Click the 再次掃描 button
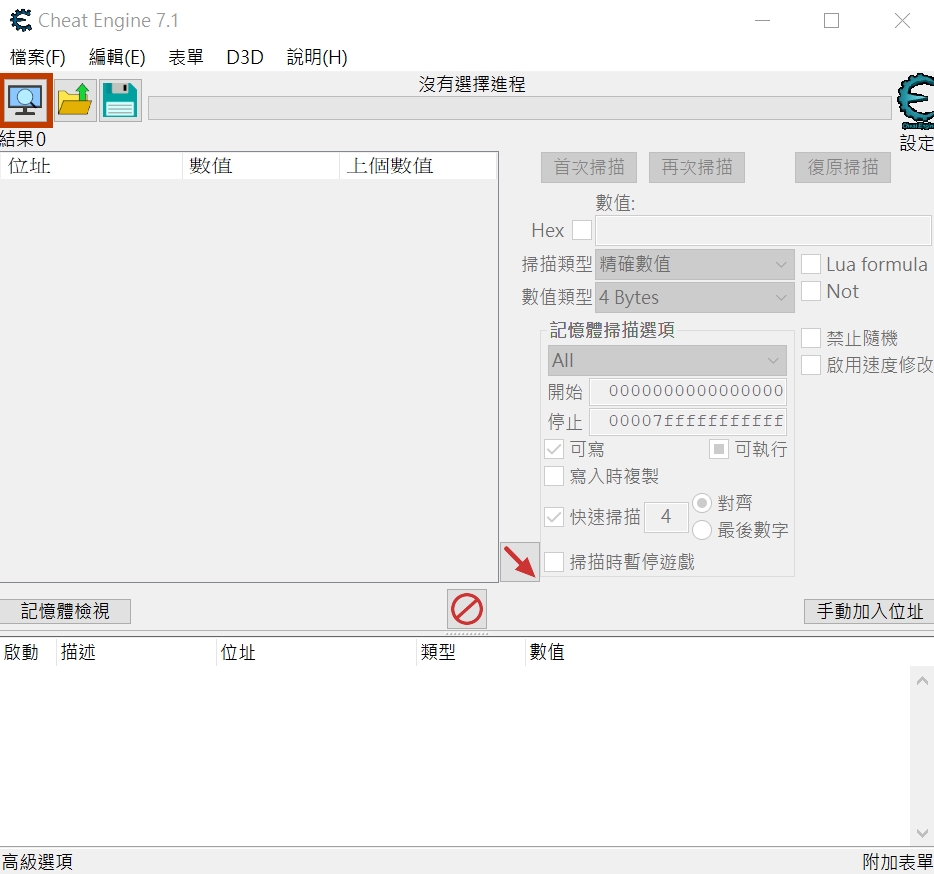 (x=697, y=167)
